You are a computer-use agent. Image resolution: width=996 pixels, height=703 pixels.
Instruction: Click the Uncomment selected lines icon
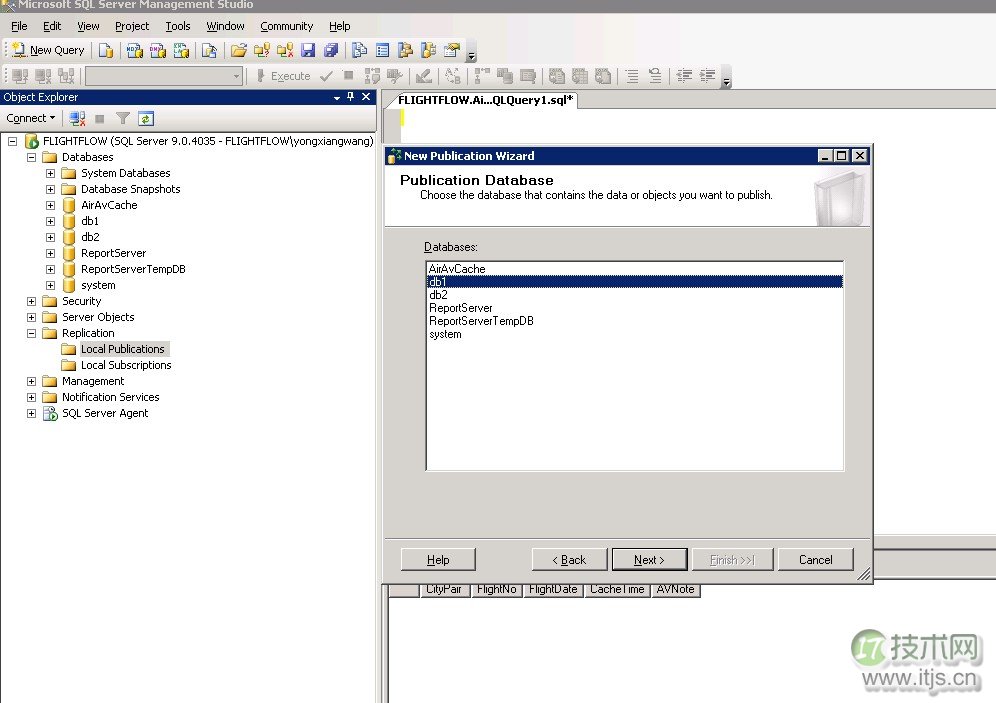[x=655, y=76]
